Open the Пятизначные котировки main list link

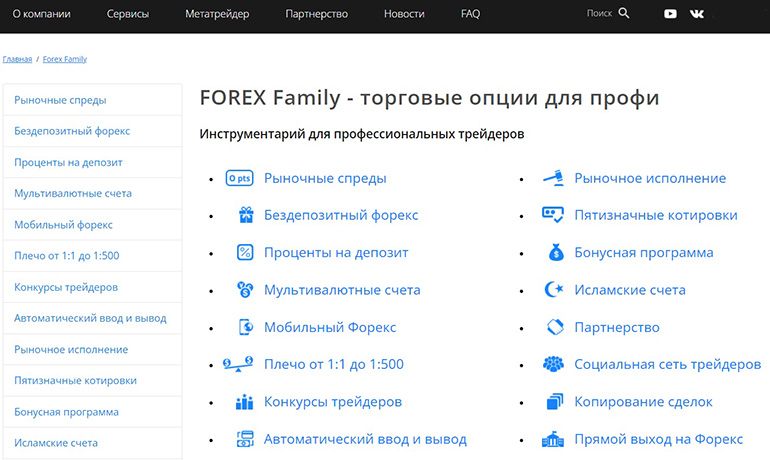pyautogui.click(x=656, y=215)
